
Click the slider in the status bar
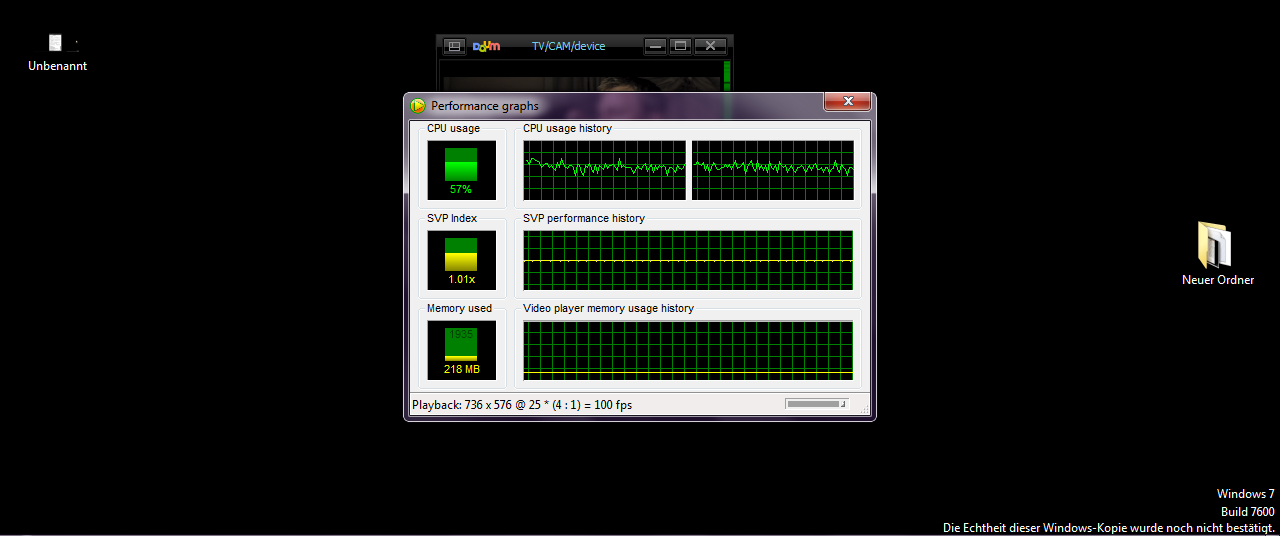click(x=816, y=404)
